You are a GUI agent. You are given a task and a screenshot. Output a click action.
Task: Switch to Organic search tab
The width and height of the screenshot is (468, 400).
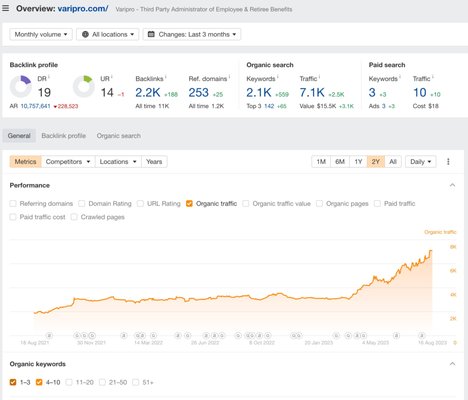tap(119, 136)
